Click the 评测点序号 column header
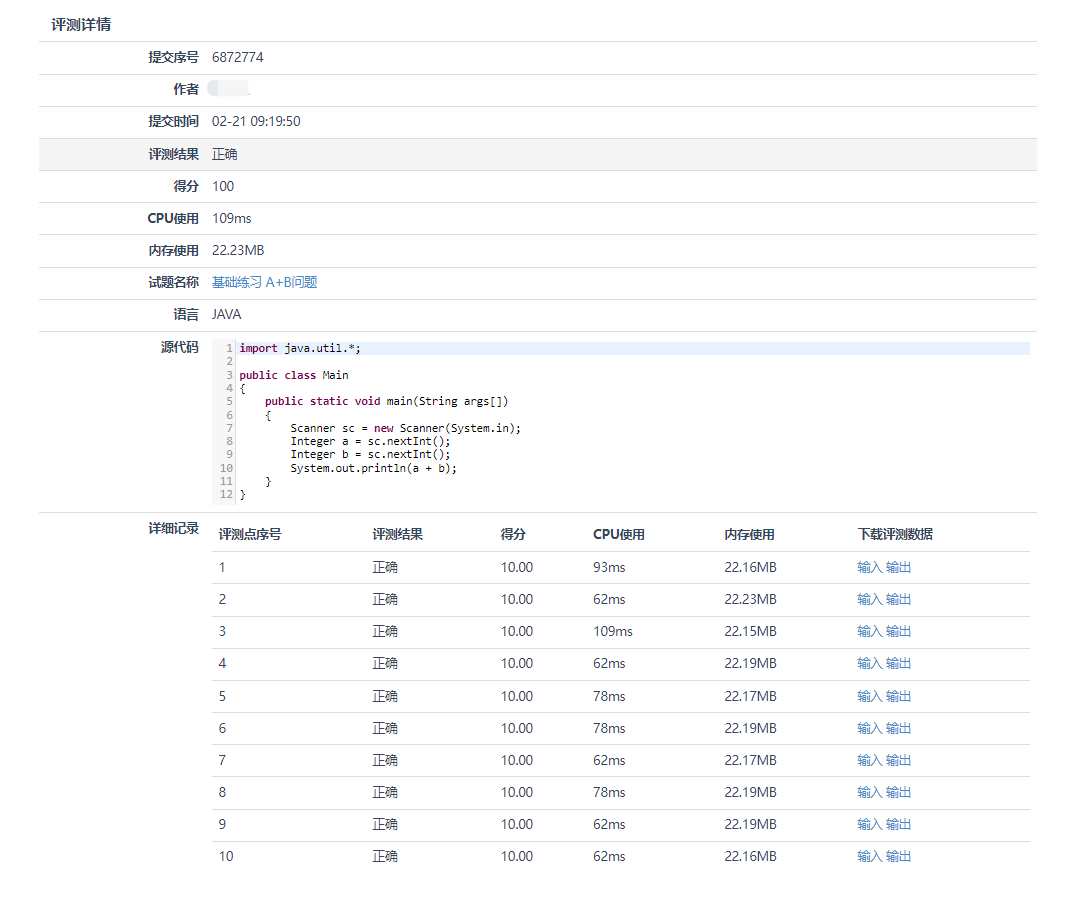The image size is (1084, 906). (250, 535)
